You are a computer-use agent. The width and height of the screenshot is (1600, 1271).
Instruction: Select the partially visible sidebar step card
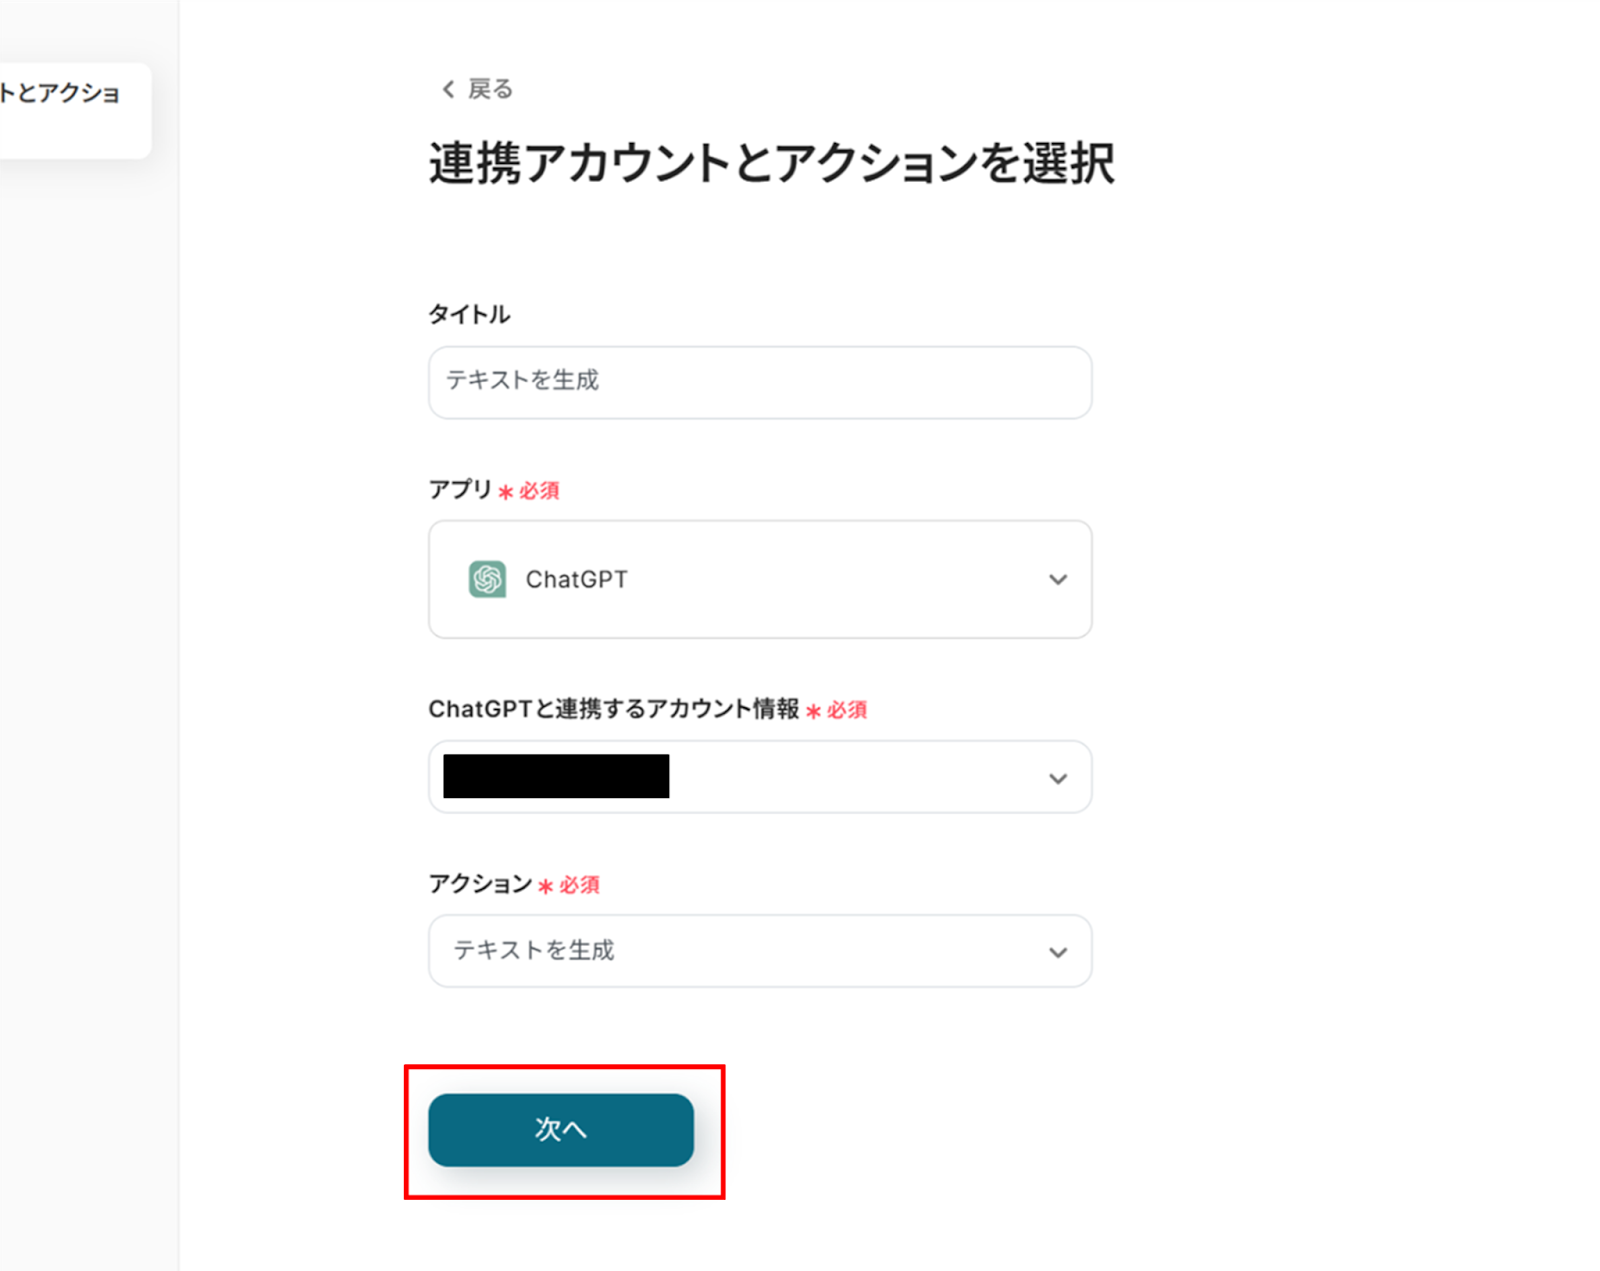(x=70, y=108)
